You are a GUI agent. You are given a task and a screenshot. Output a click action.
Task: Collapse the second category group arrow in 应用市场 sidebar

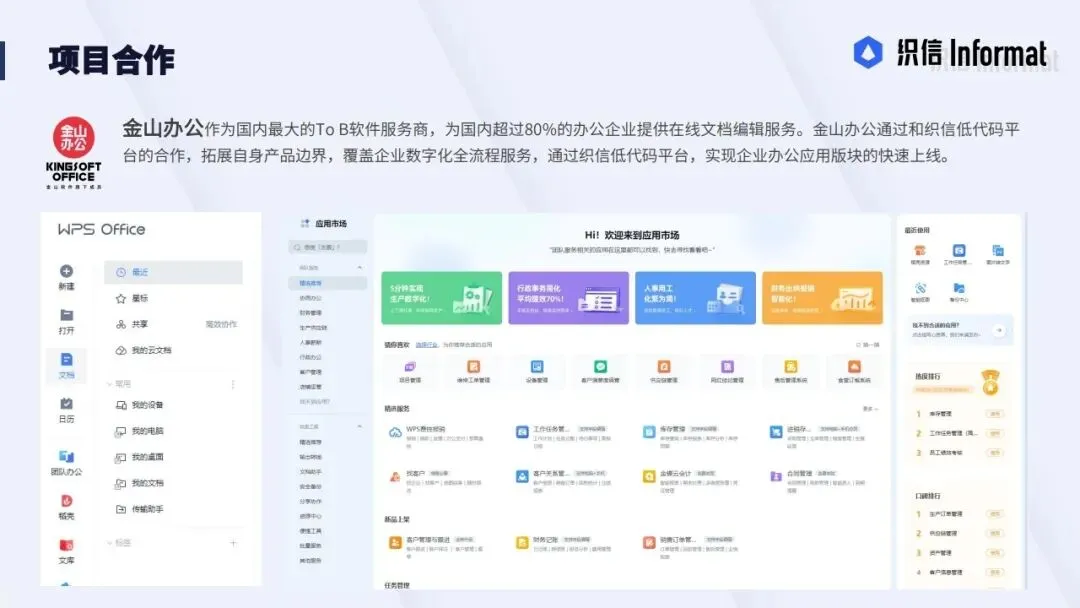(359, 427)
